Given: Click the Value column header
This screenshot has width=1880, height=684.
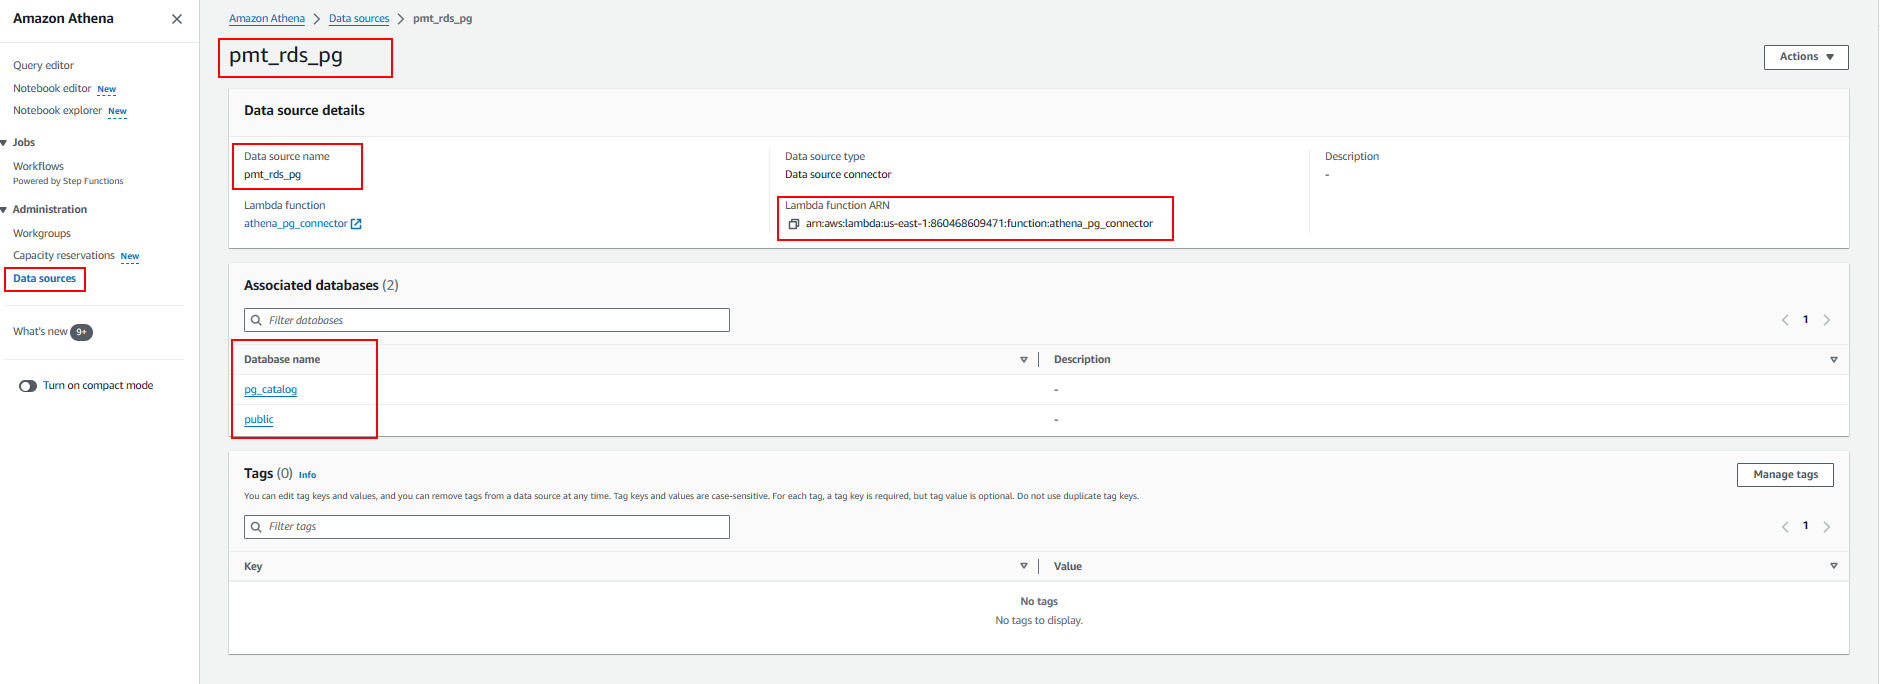Looking at the screenshot, I should (x=1068, y=567).
